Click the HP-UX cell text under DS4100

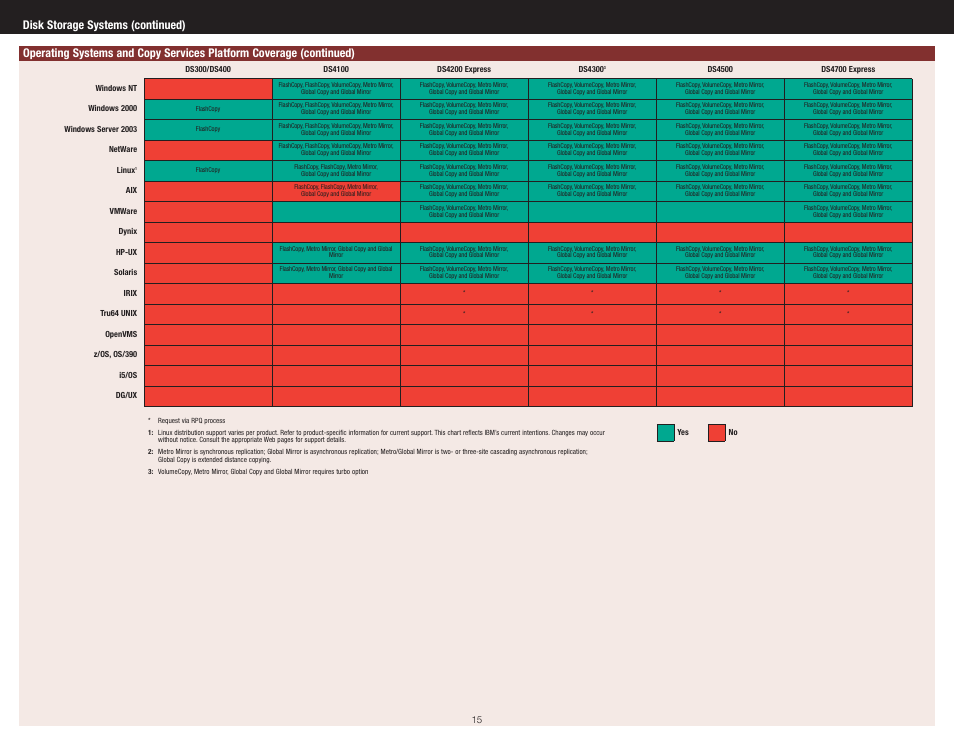tap(336, 252)
